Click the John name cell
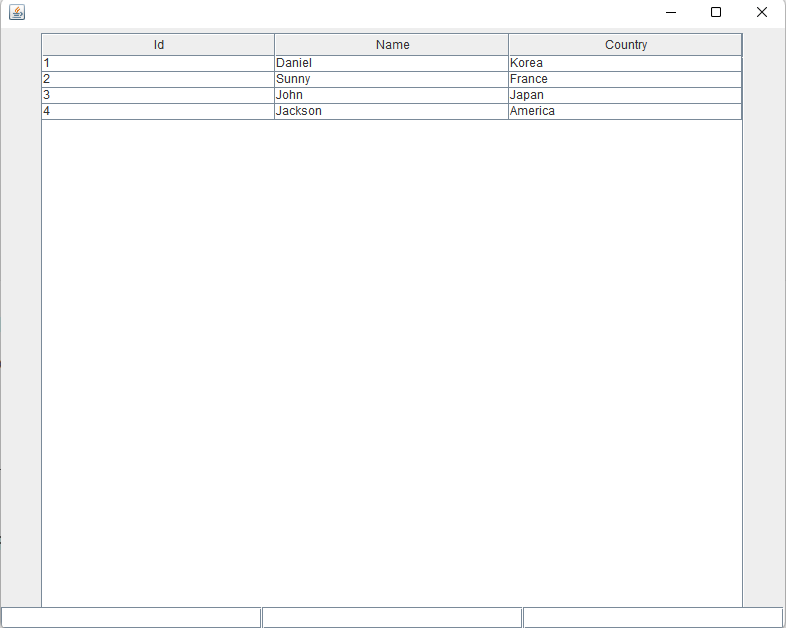The height and width of the screenshot is (628, 786). [391, 95]
